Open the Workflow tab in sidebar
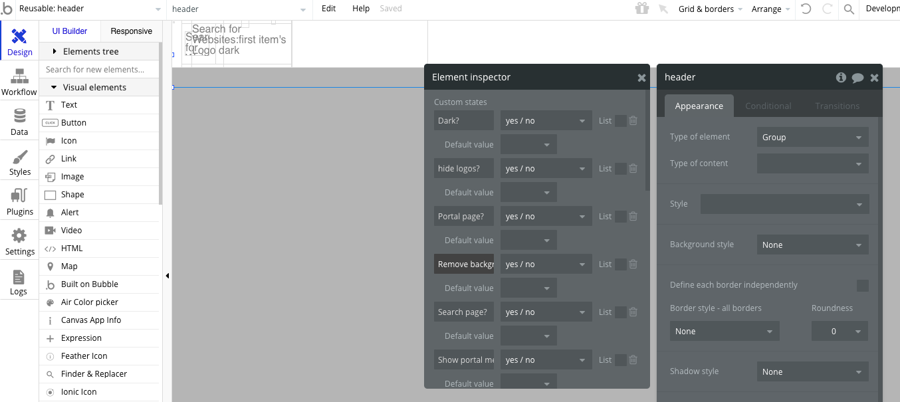900x402 pixels. tap(19, 82)
